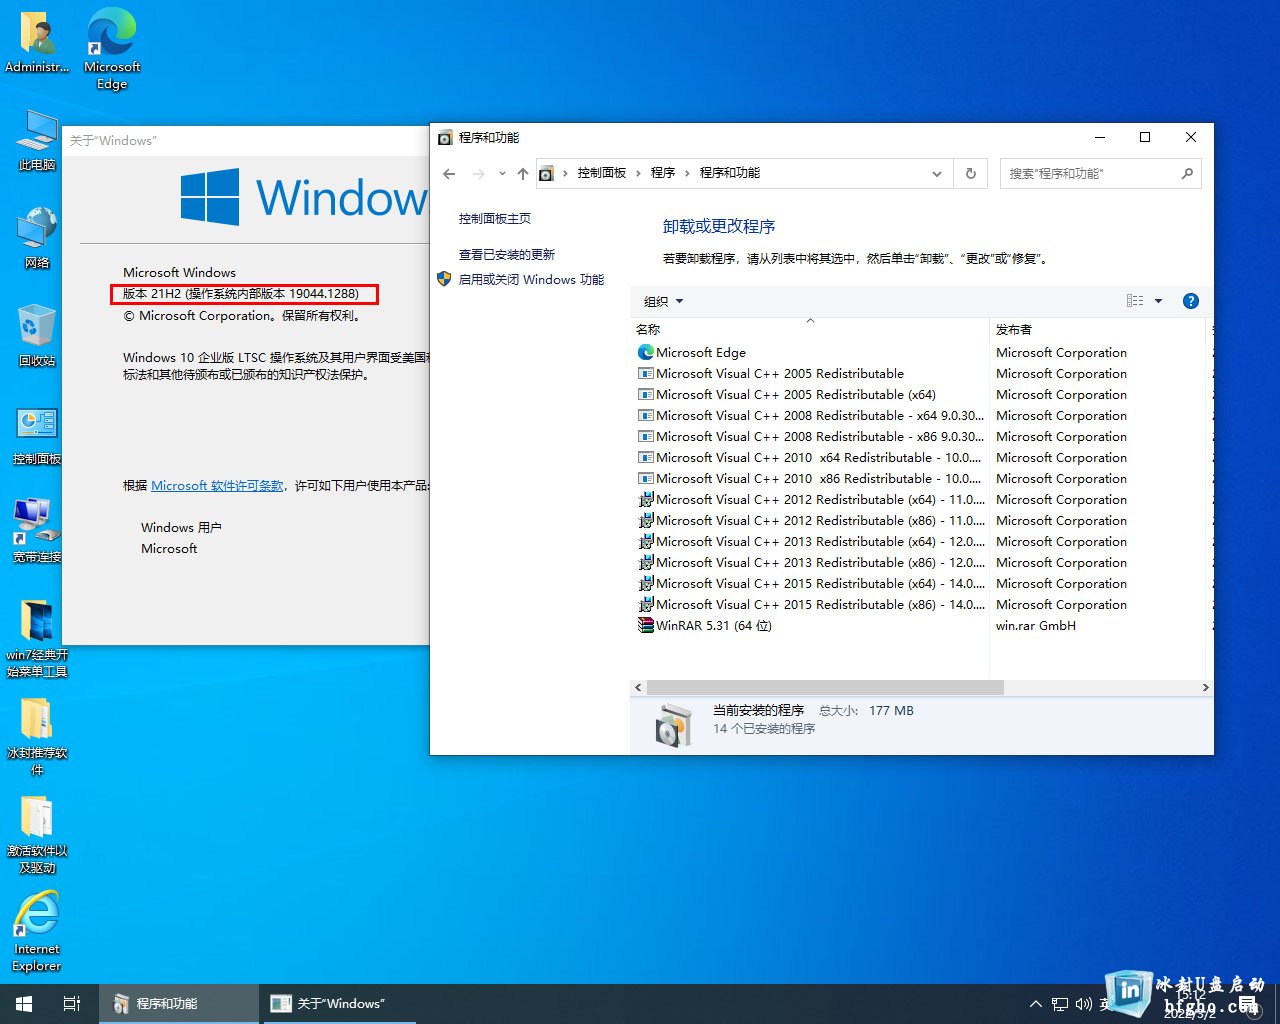
Task: Select Visual C++ 2015 Redistributable (x86) row
Action: coord(810,604)
